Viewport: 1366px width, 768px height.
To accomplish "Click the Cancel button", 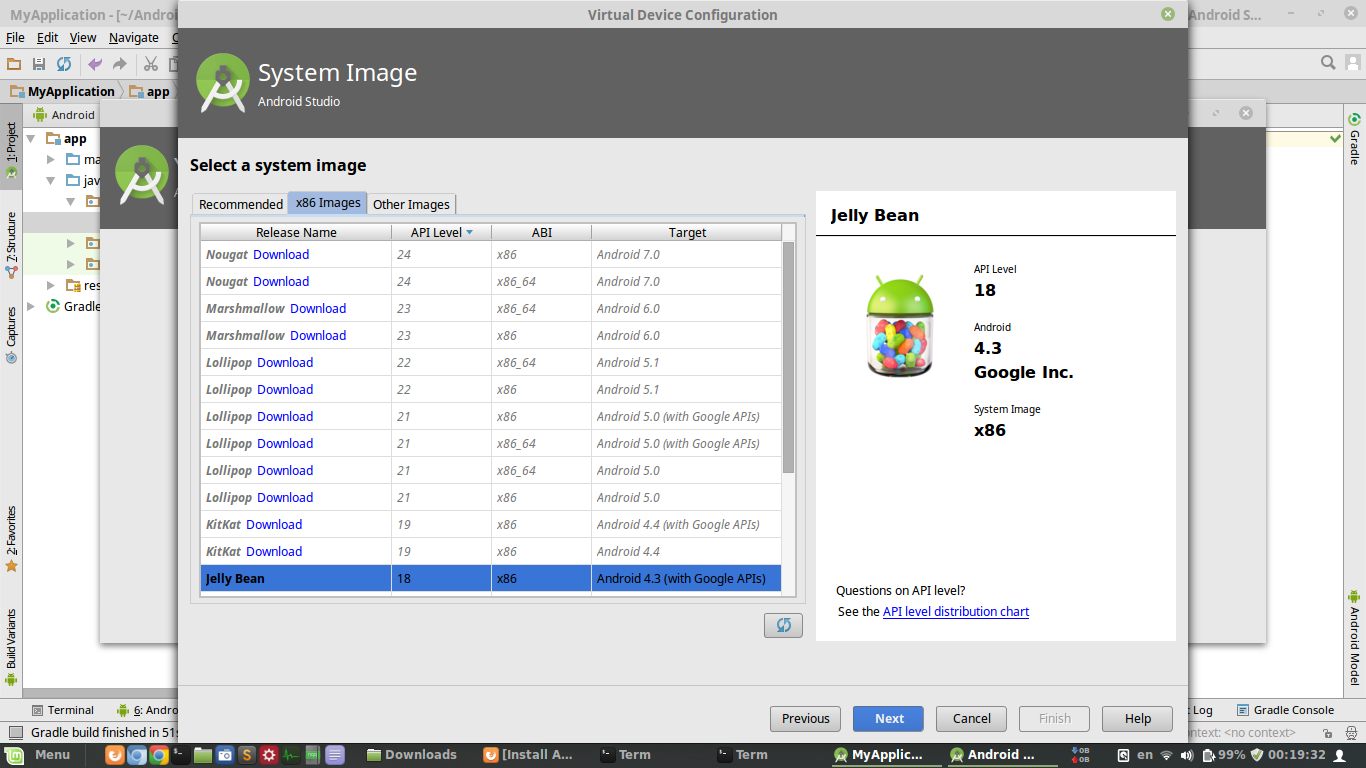I will pyautogui.click(x=971, y=718).
